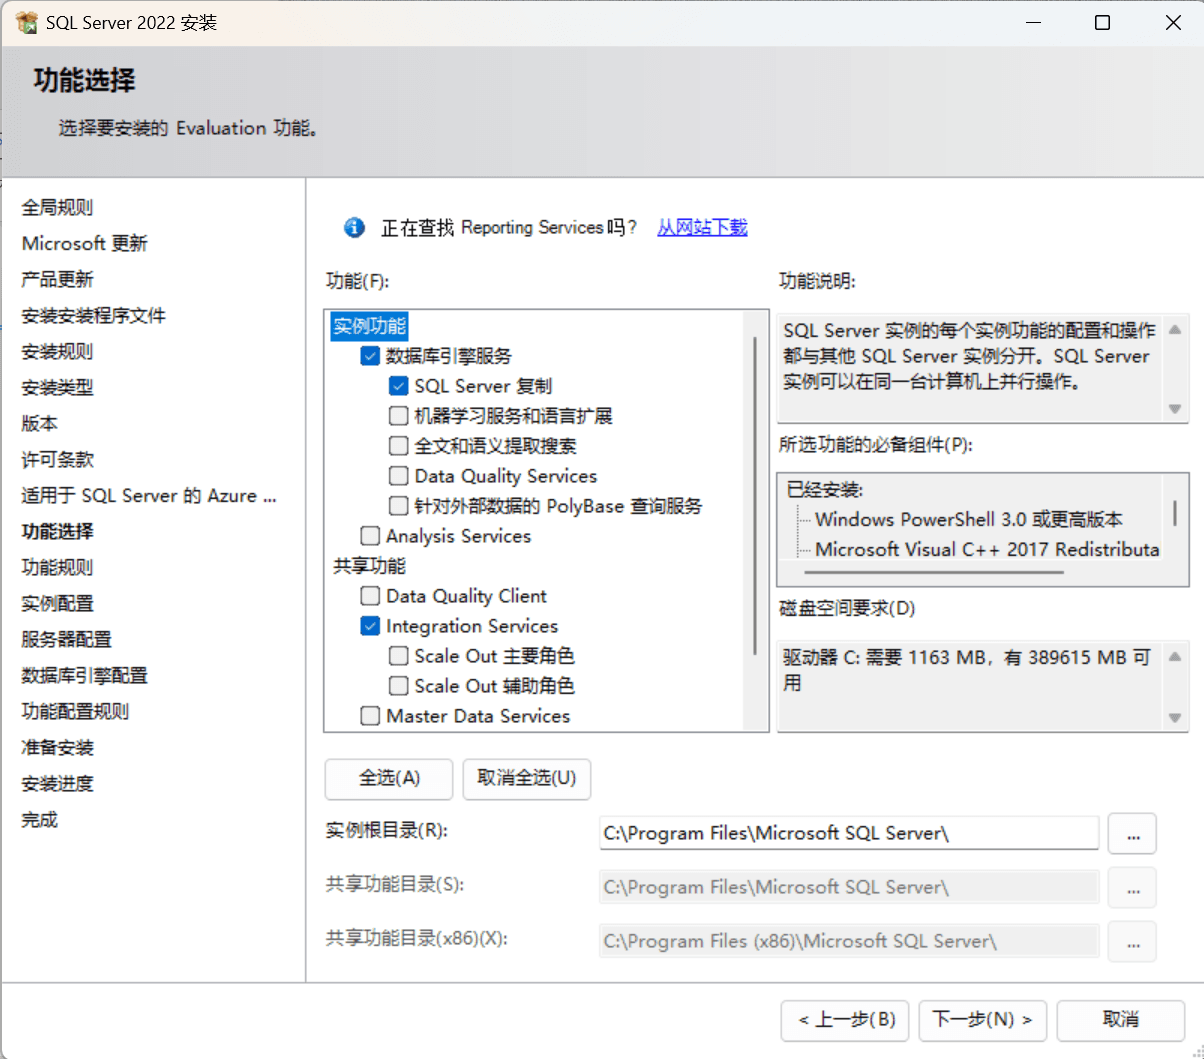
Task: Go back with 上一步(B) button
Action: [846, 1020]
